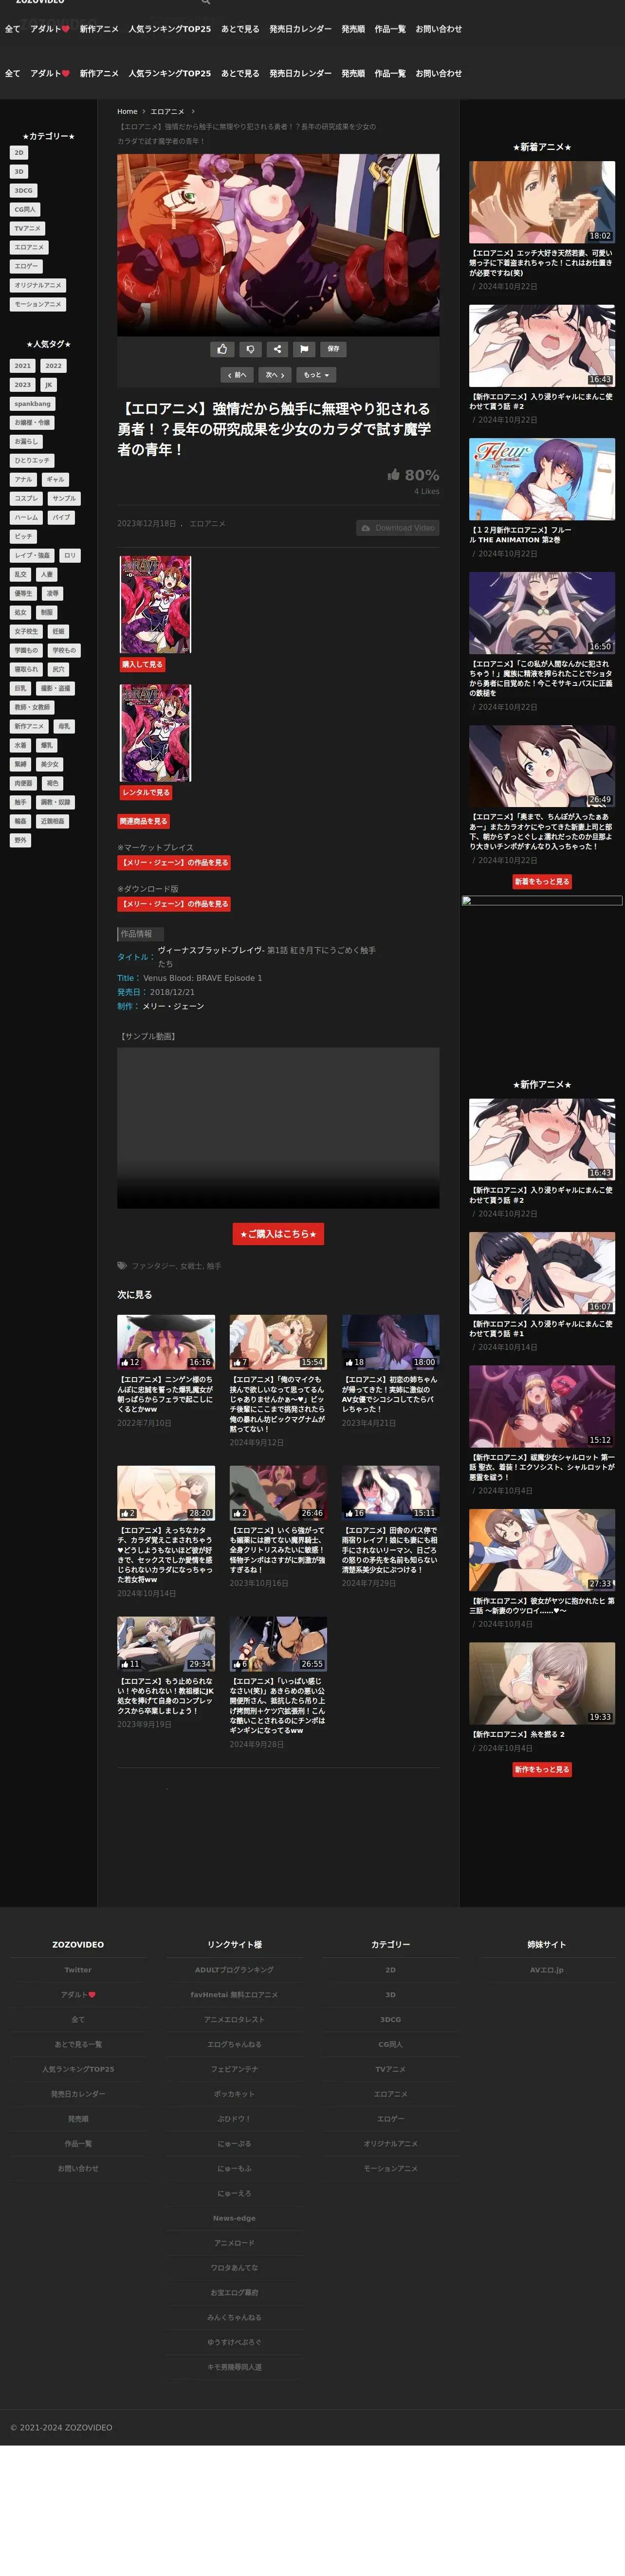Click the Download Video button

coord(398,528)
